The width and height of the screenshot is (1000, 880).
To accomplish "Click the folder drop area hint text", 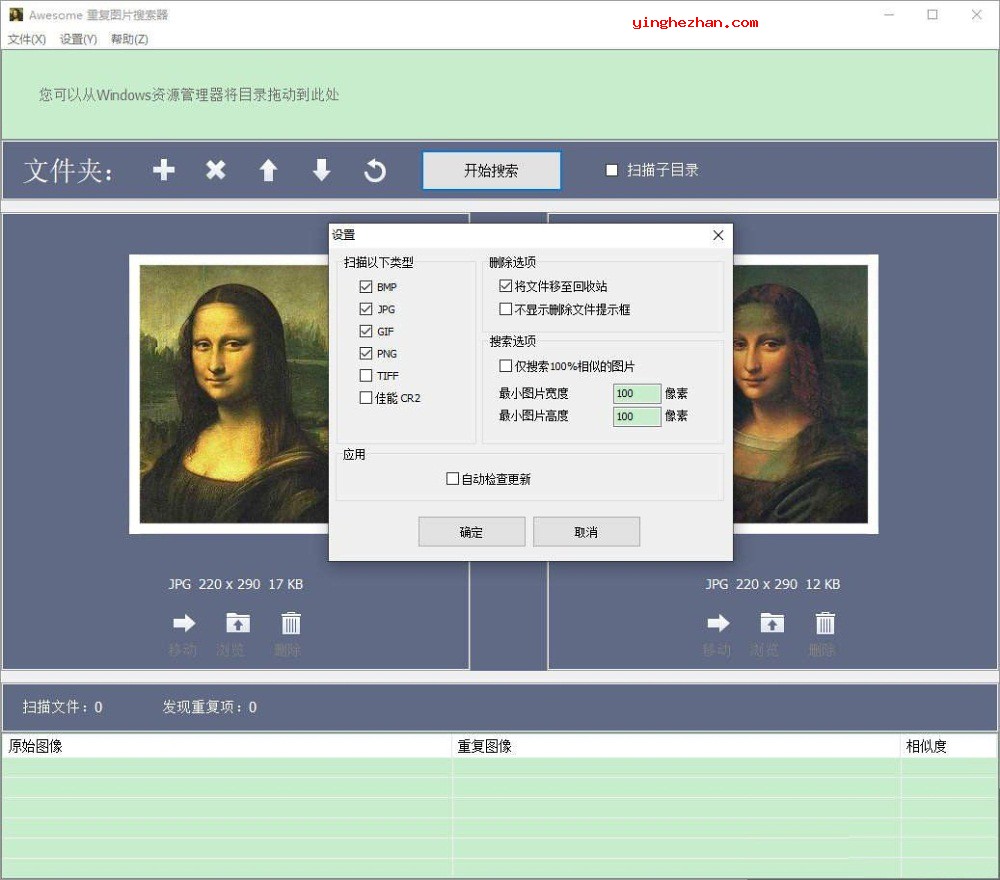I will (189, 95).
